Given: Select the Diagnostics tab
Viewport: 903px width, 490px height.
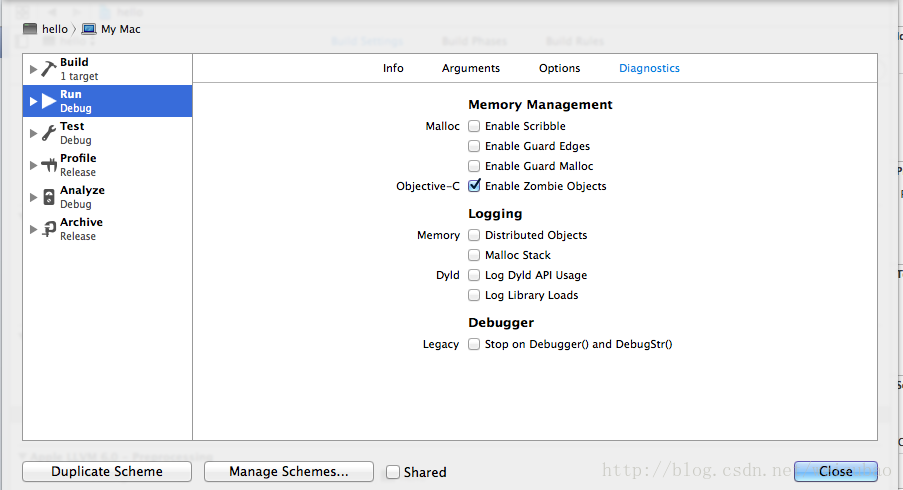Looking at the screenshot, I should pos(650,68).
